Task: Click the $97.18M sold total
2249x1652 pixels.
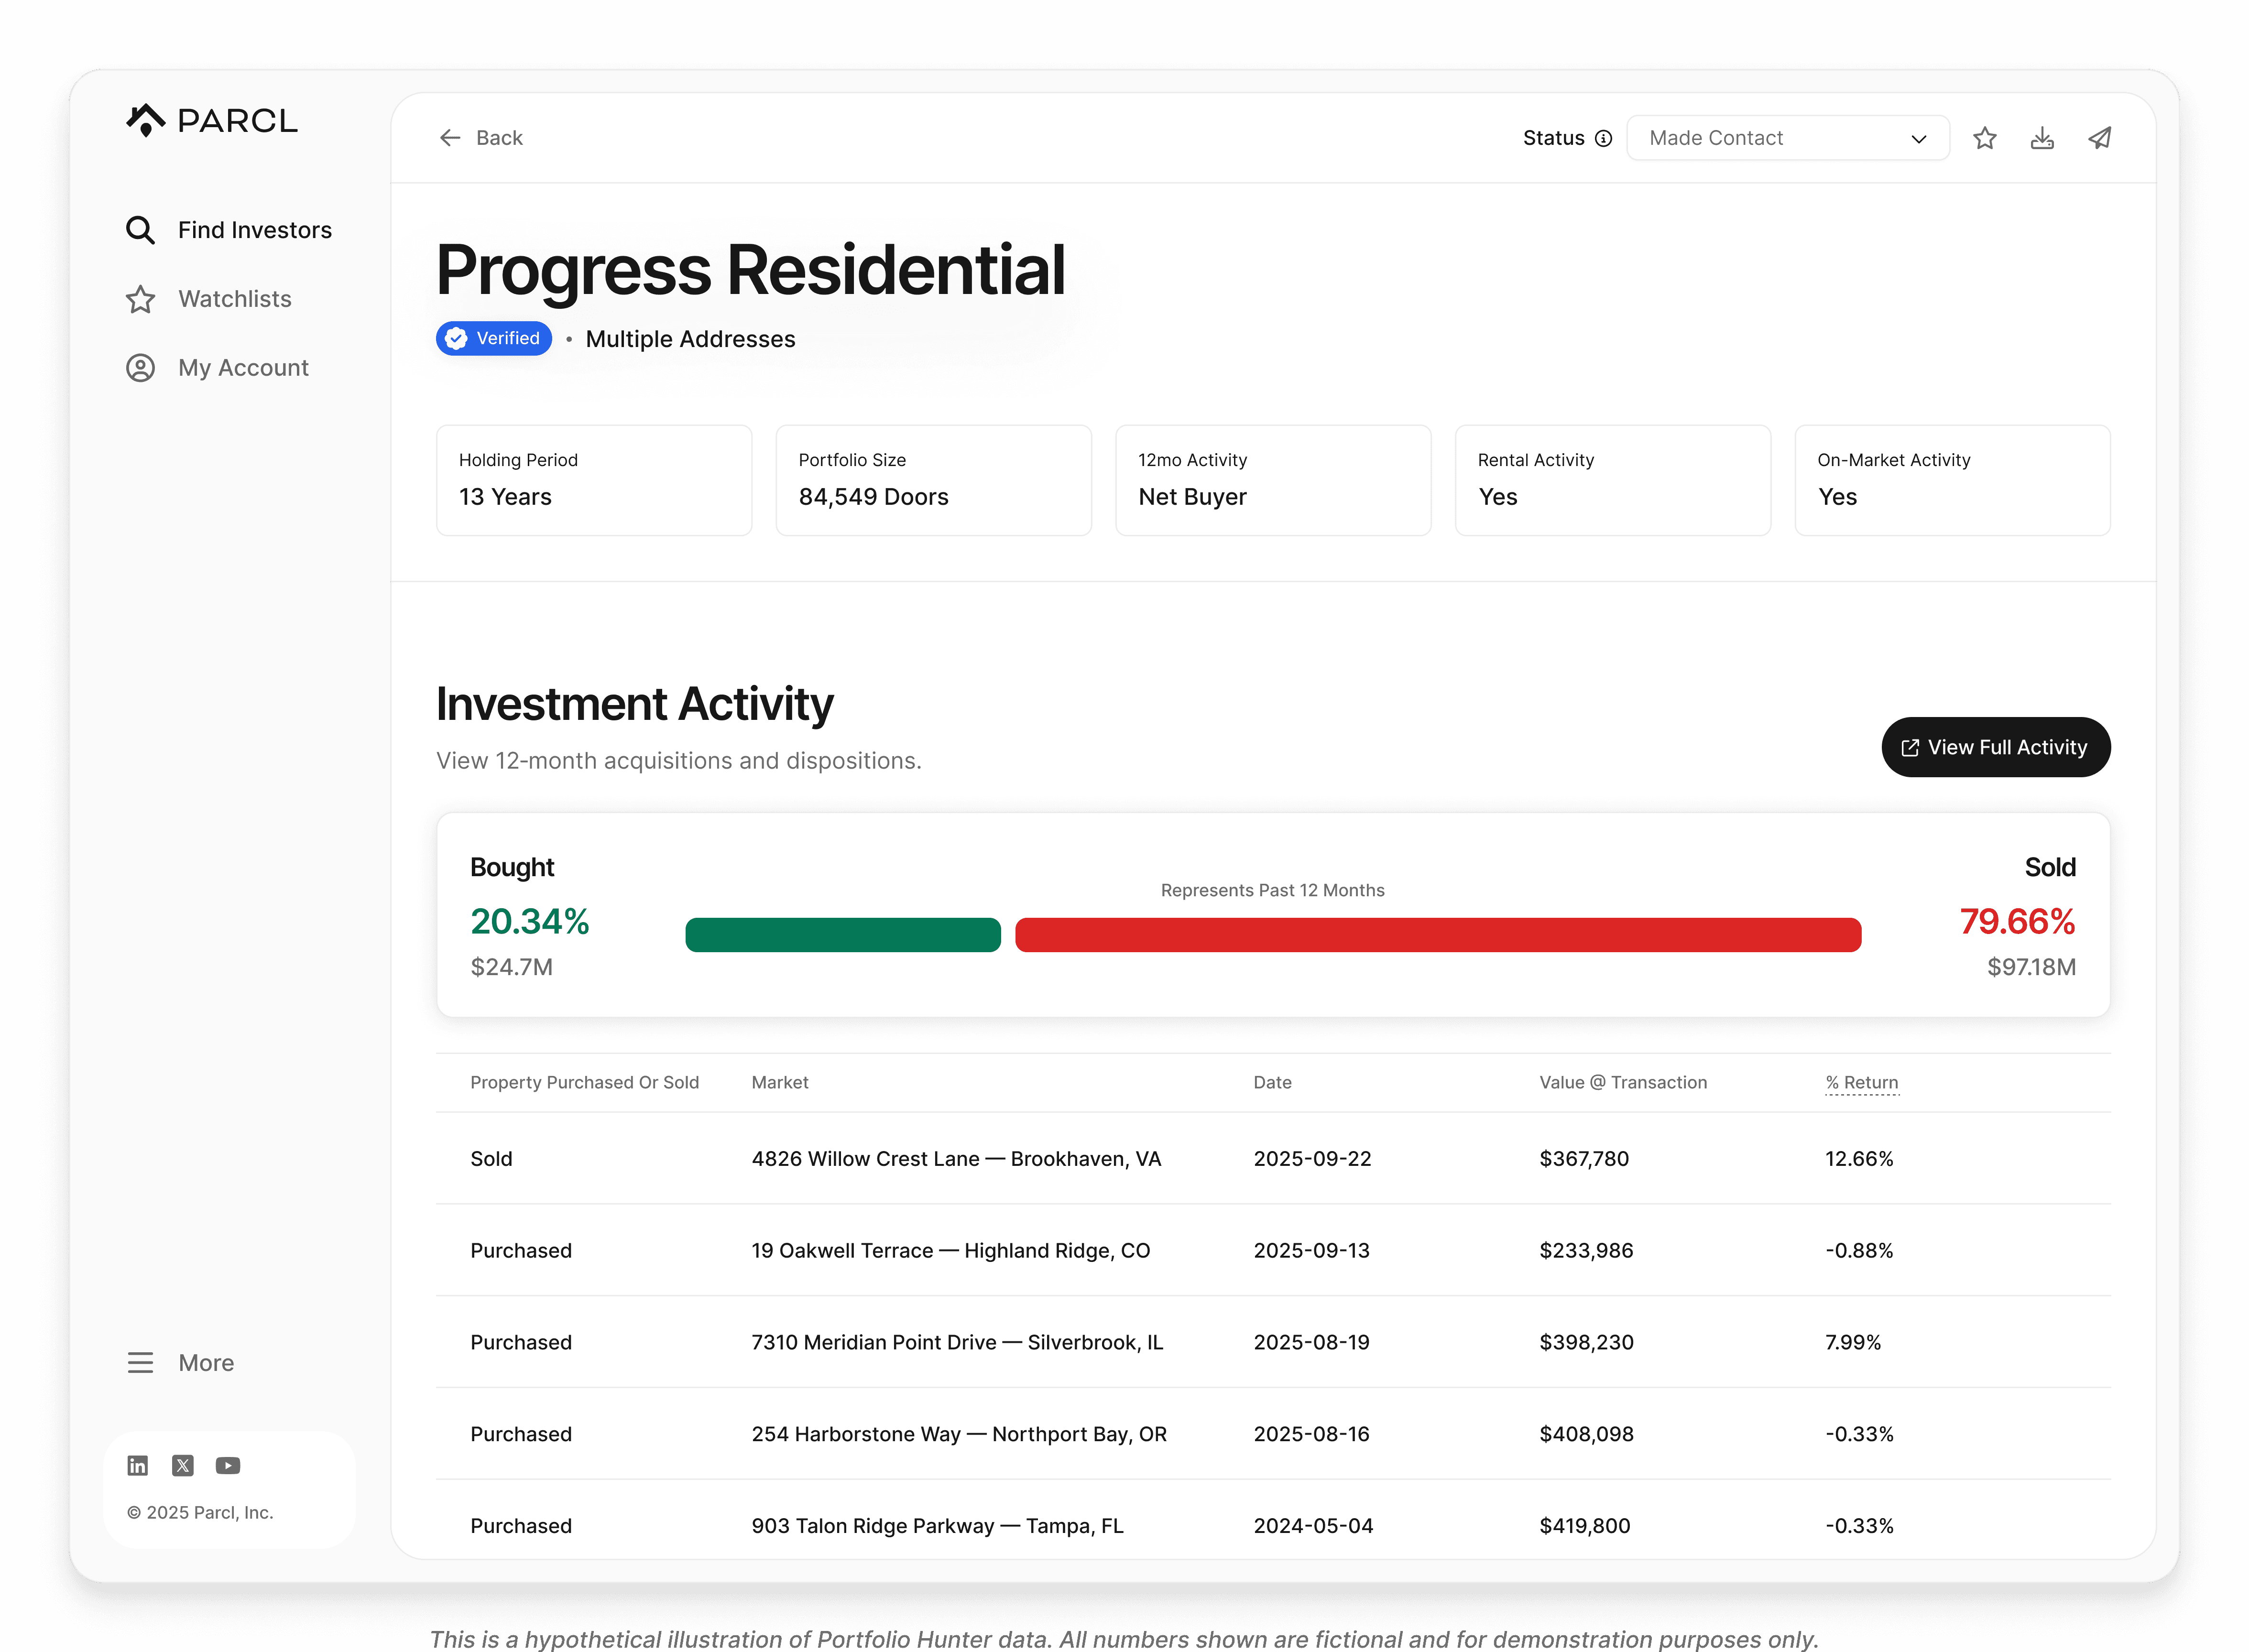Action: (x=2031, y=967)
